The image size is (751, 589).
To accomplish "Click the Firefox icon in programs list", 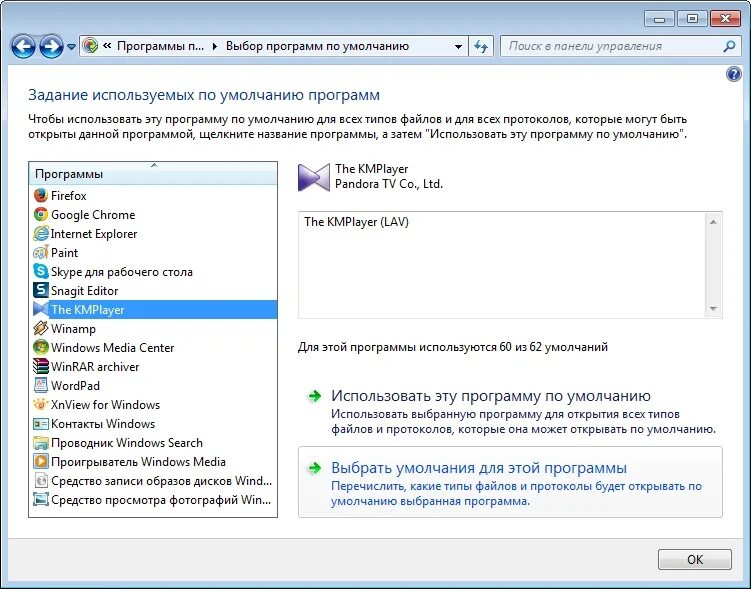I will [41, 195].
